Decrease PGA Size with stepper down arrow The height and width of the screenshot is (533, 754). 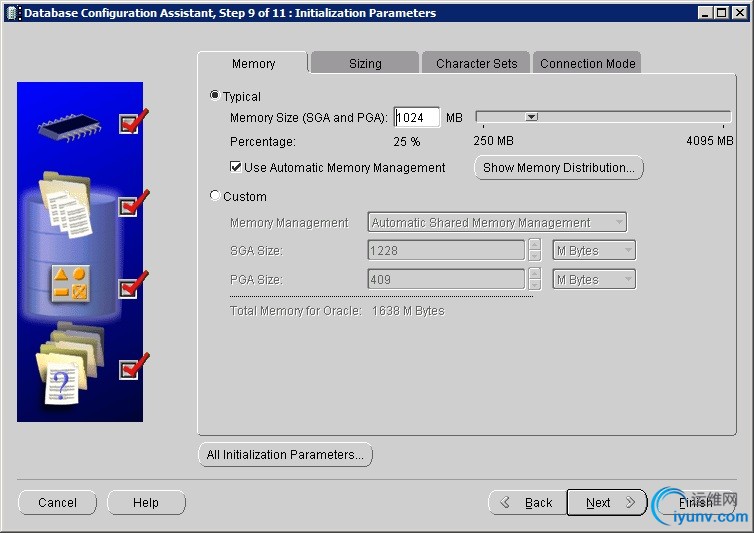(534, 284)
